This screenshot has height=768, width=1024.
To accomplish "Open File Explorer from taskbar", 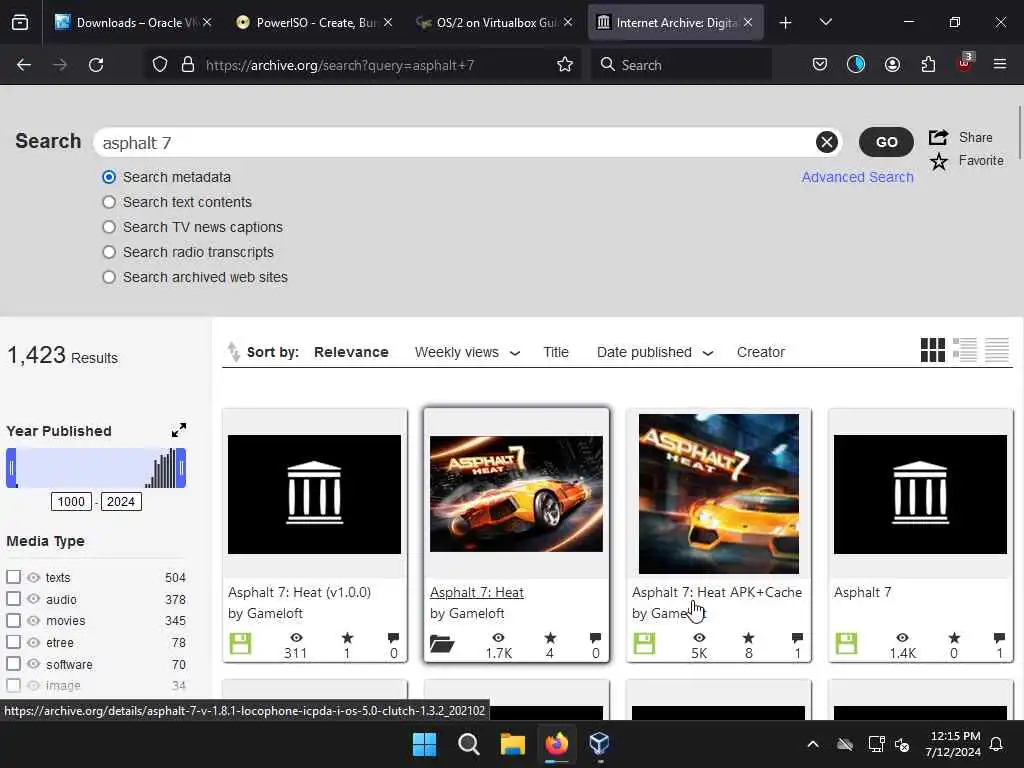I will (513, 744).
